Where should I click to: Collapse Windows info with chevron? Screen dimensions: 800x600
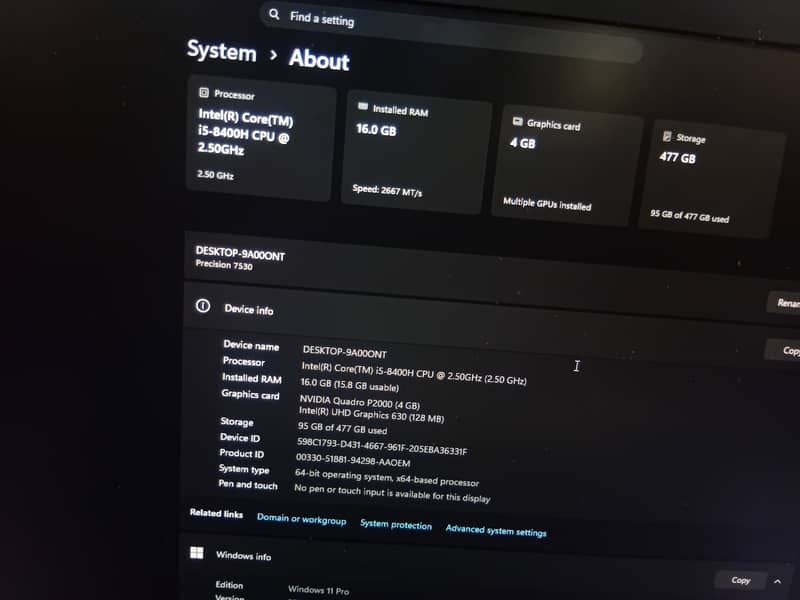(x=777, y=581)
